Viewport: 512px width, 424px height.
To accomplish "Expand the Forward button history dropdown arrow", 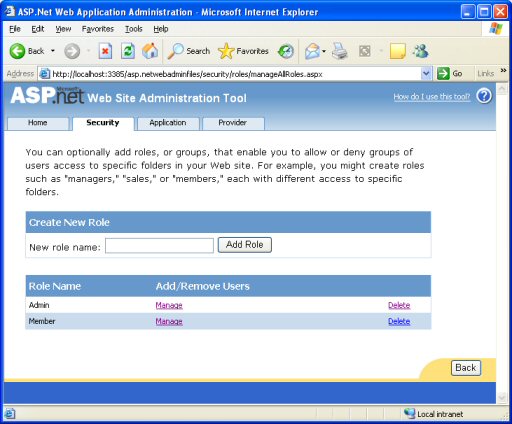I will click(89, 51).
